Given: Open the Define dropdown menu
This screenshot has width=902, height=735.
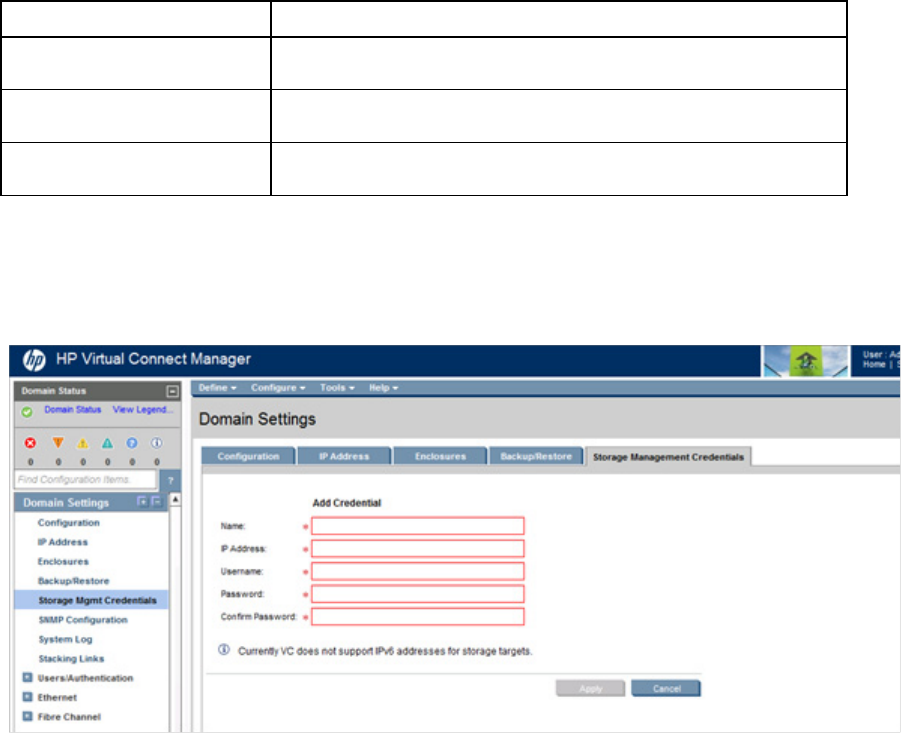Looking at the screenshot, I should coord(217,388).
